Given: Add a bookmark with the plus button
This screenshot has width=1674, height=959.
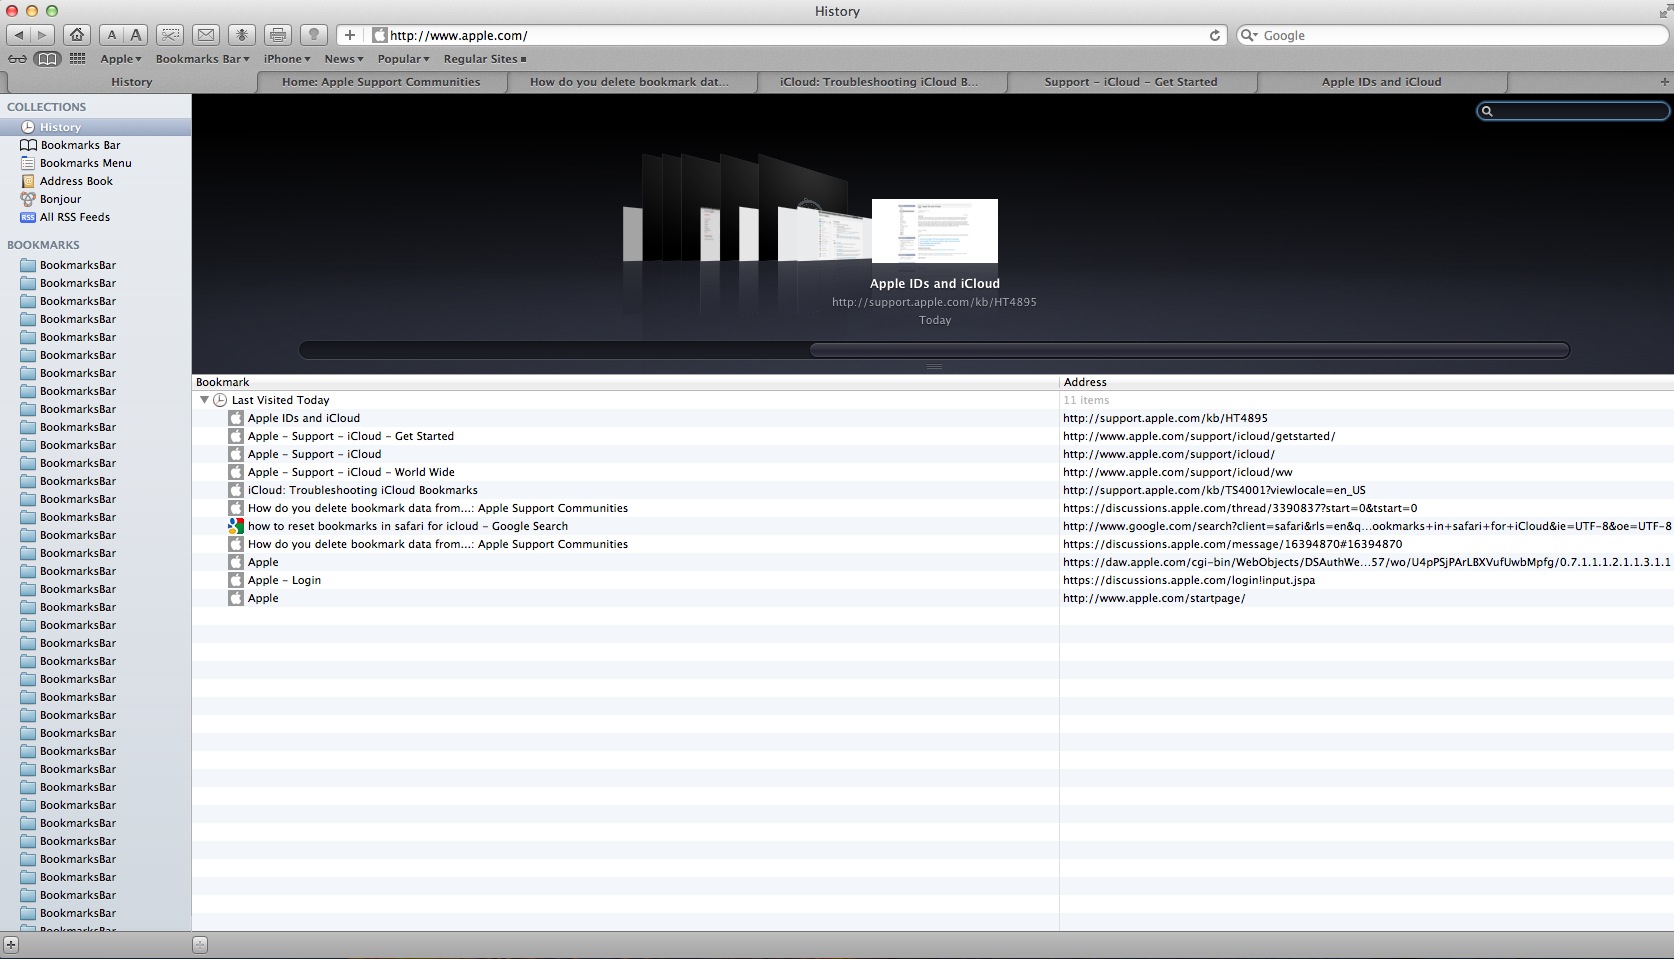Looking at the screenshot, I should tap(349, 35).
